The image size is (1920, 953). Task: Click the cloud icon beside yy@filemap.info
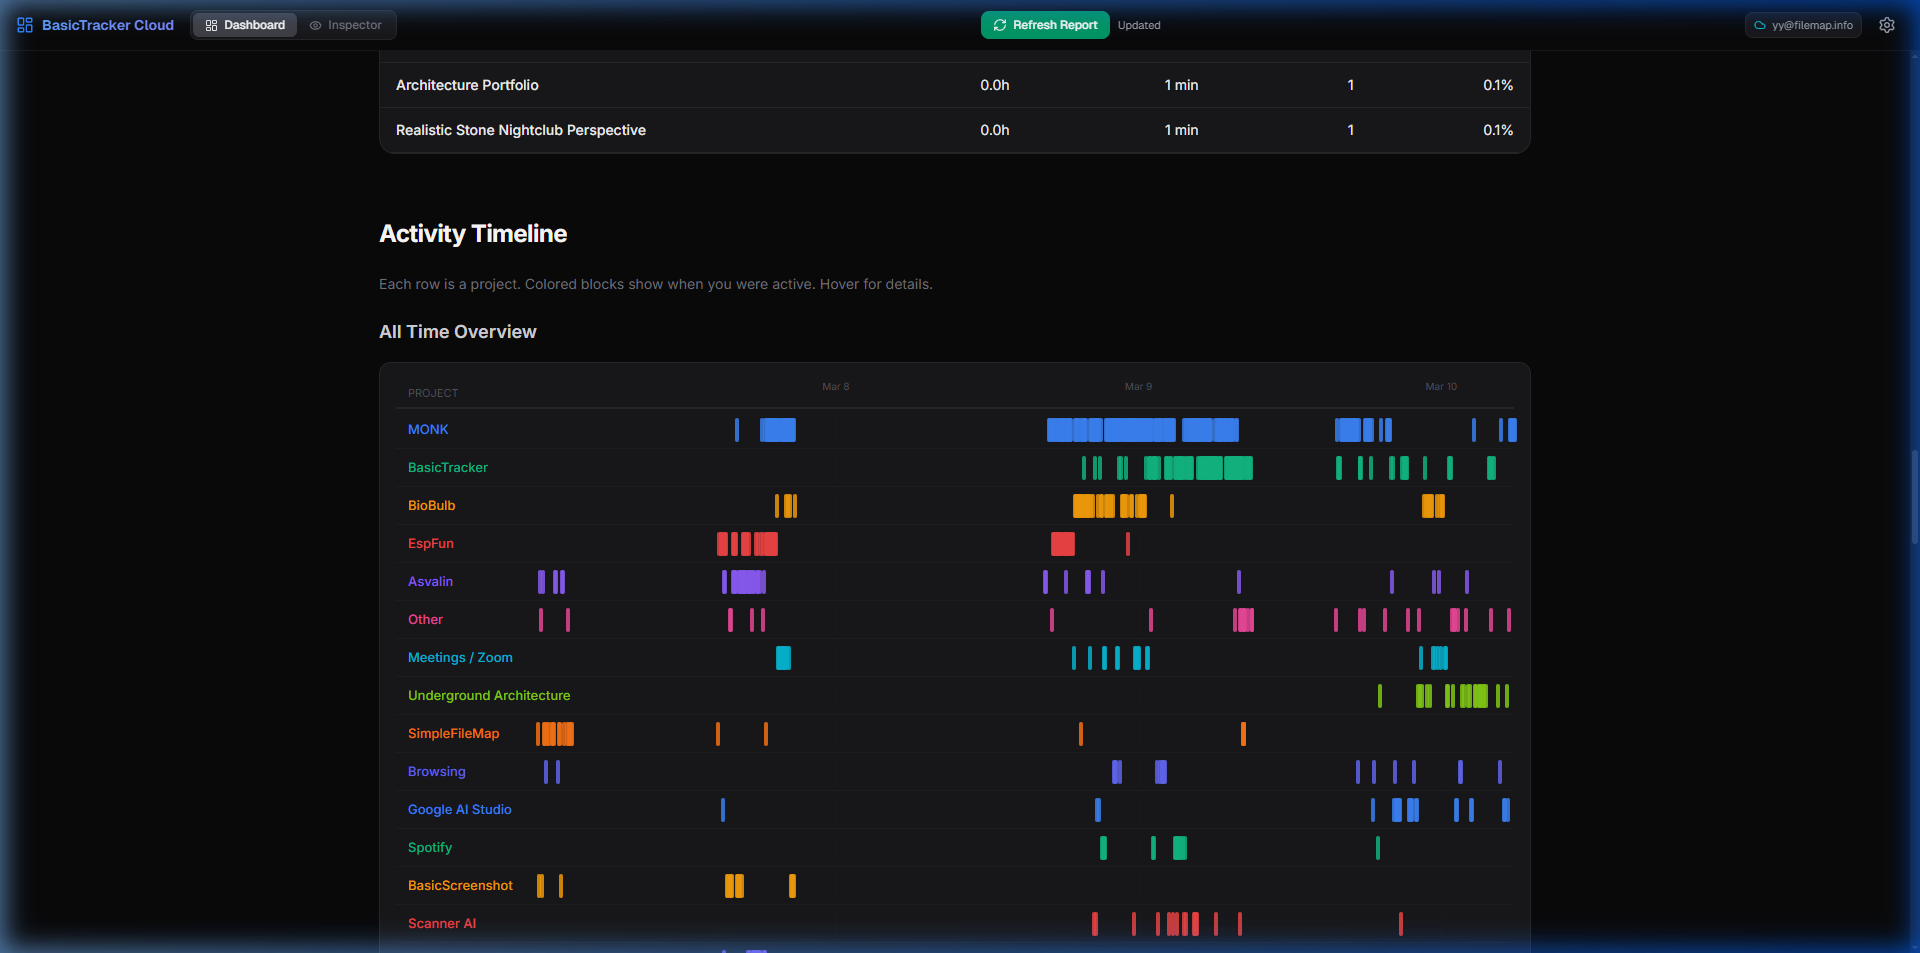click(1760, 25)
